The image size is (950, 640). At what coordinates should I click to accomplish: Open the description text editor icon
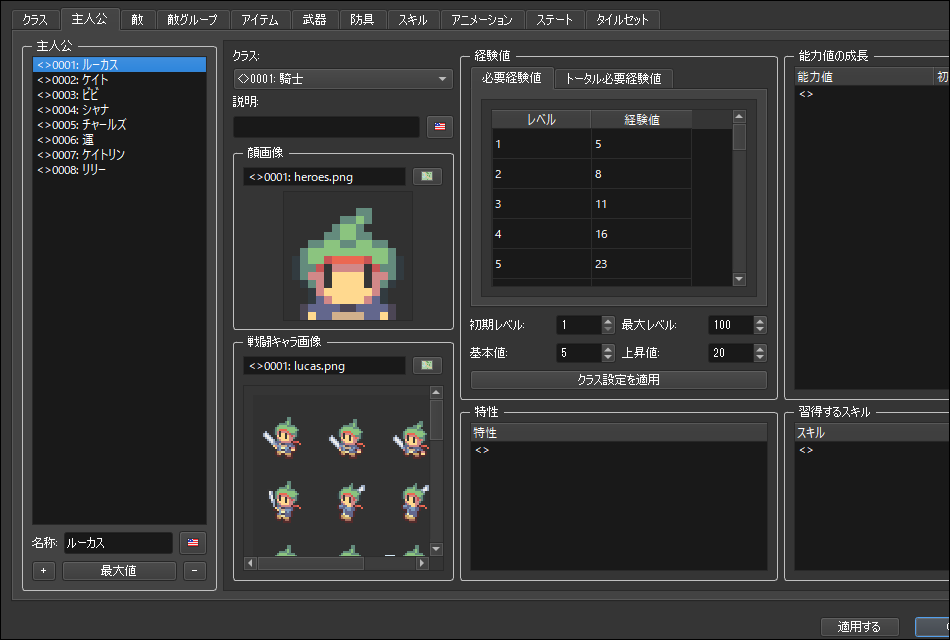[x=439, y=126]
